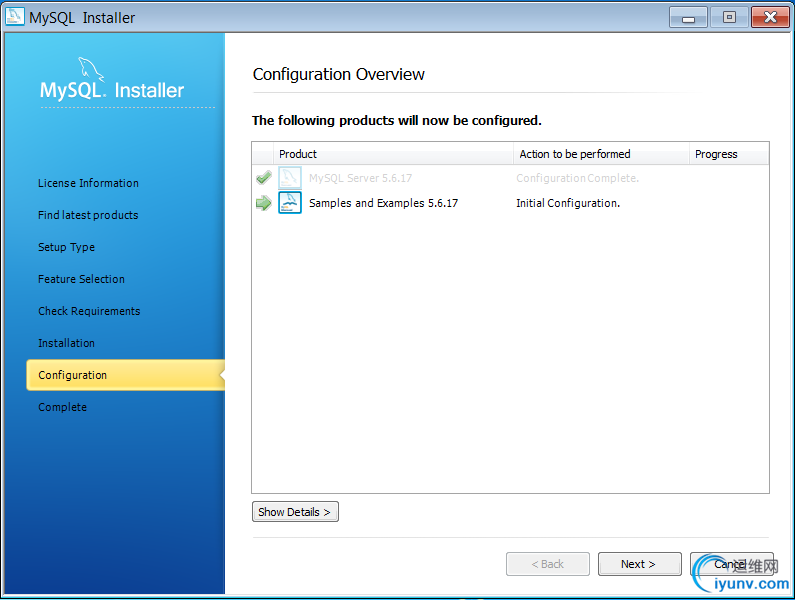Screen dimensions: 795x600
Task: Select the highlighted Configuration step
Action: click(x=126, y=375)
